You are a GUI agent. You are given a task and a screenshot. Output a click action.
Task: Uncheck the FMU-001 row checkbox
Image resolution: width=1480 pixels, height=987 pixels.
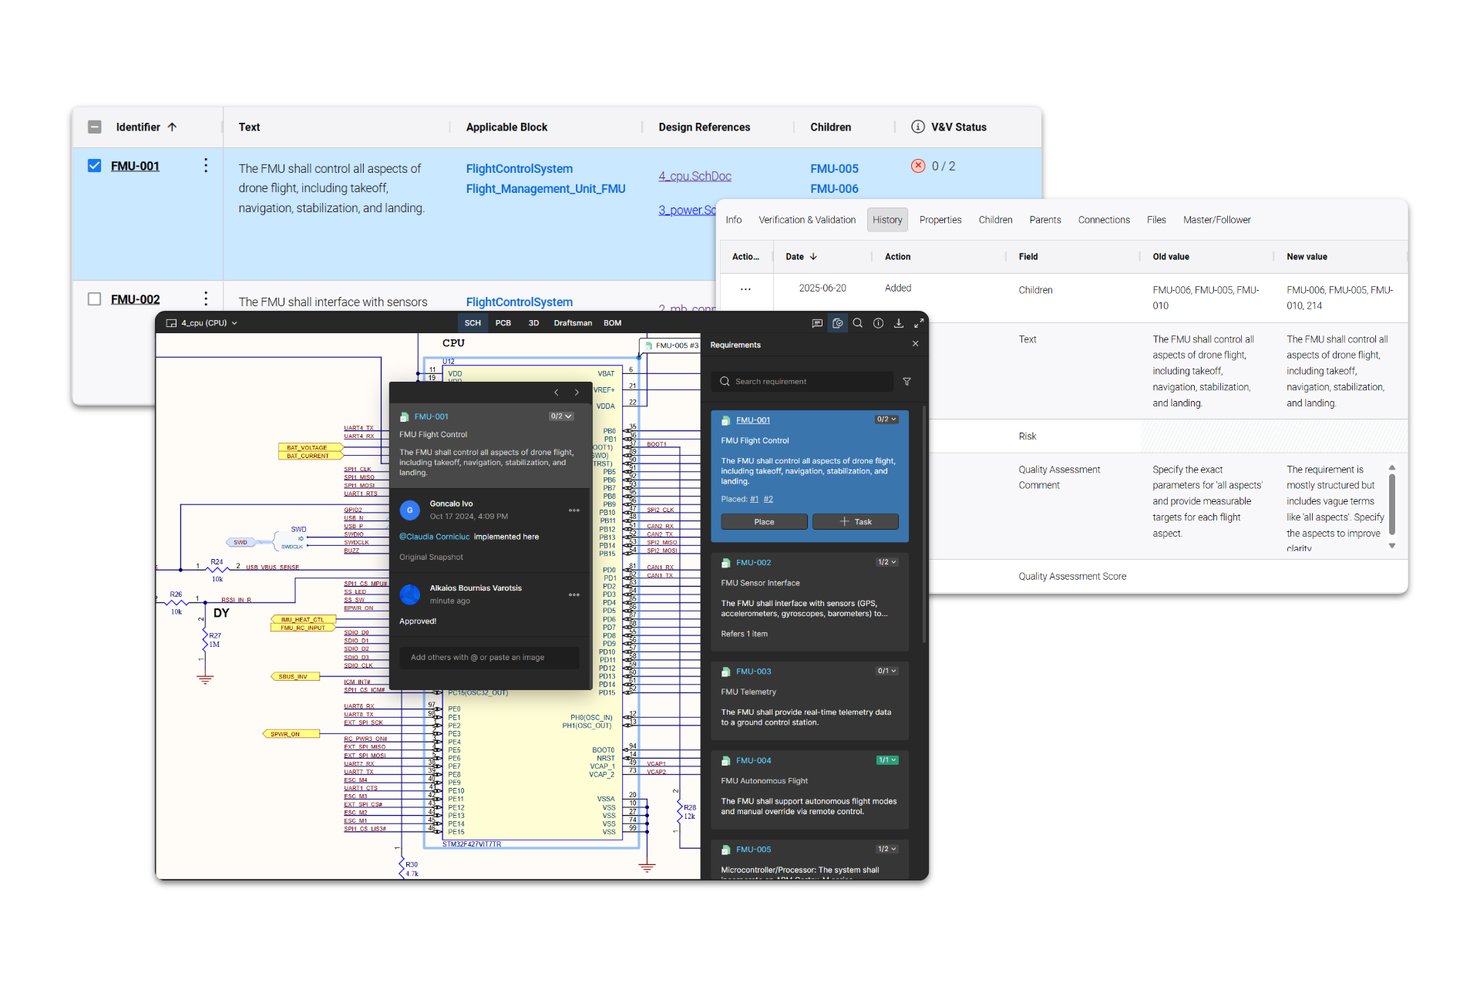click(x=94, y=166)
